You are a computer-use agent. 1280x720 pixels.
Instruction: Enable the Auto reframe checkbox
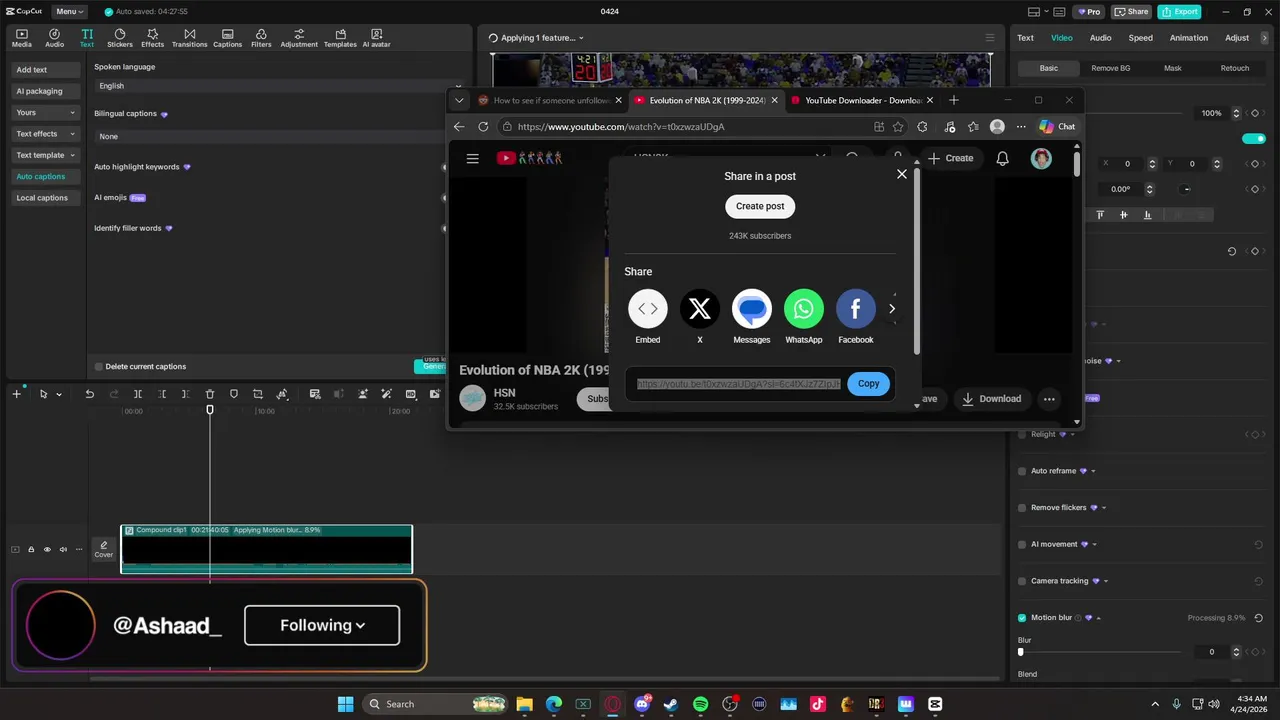(1022, 471)
